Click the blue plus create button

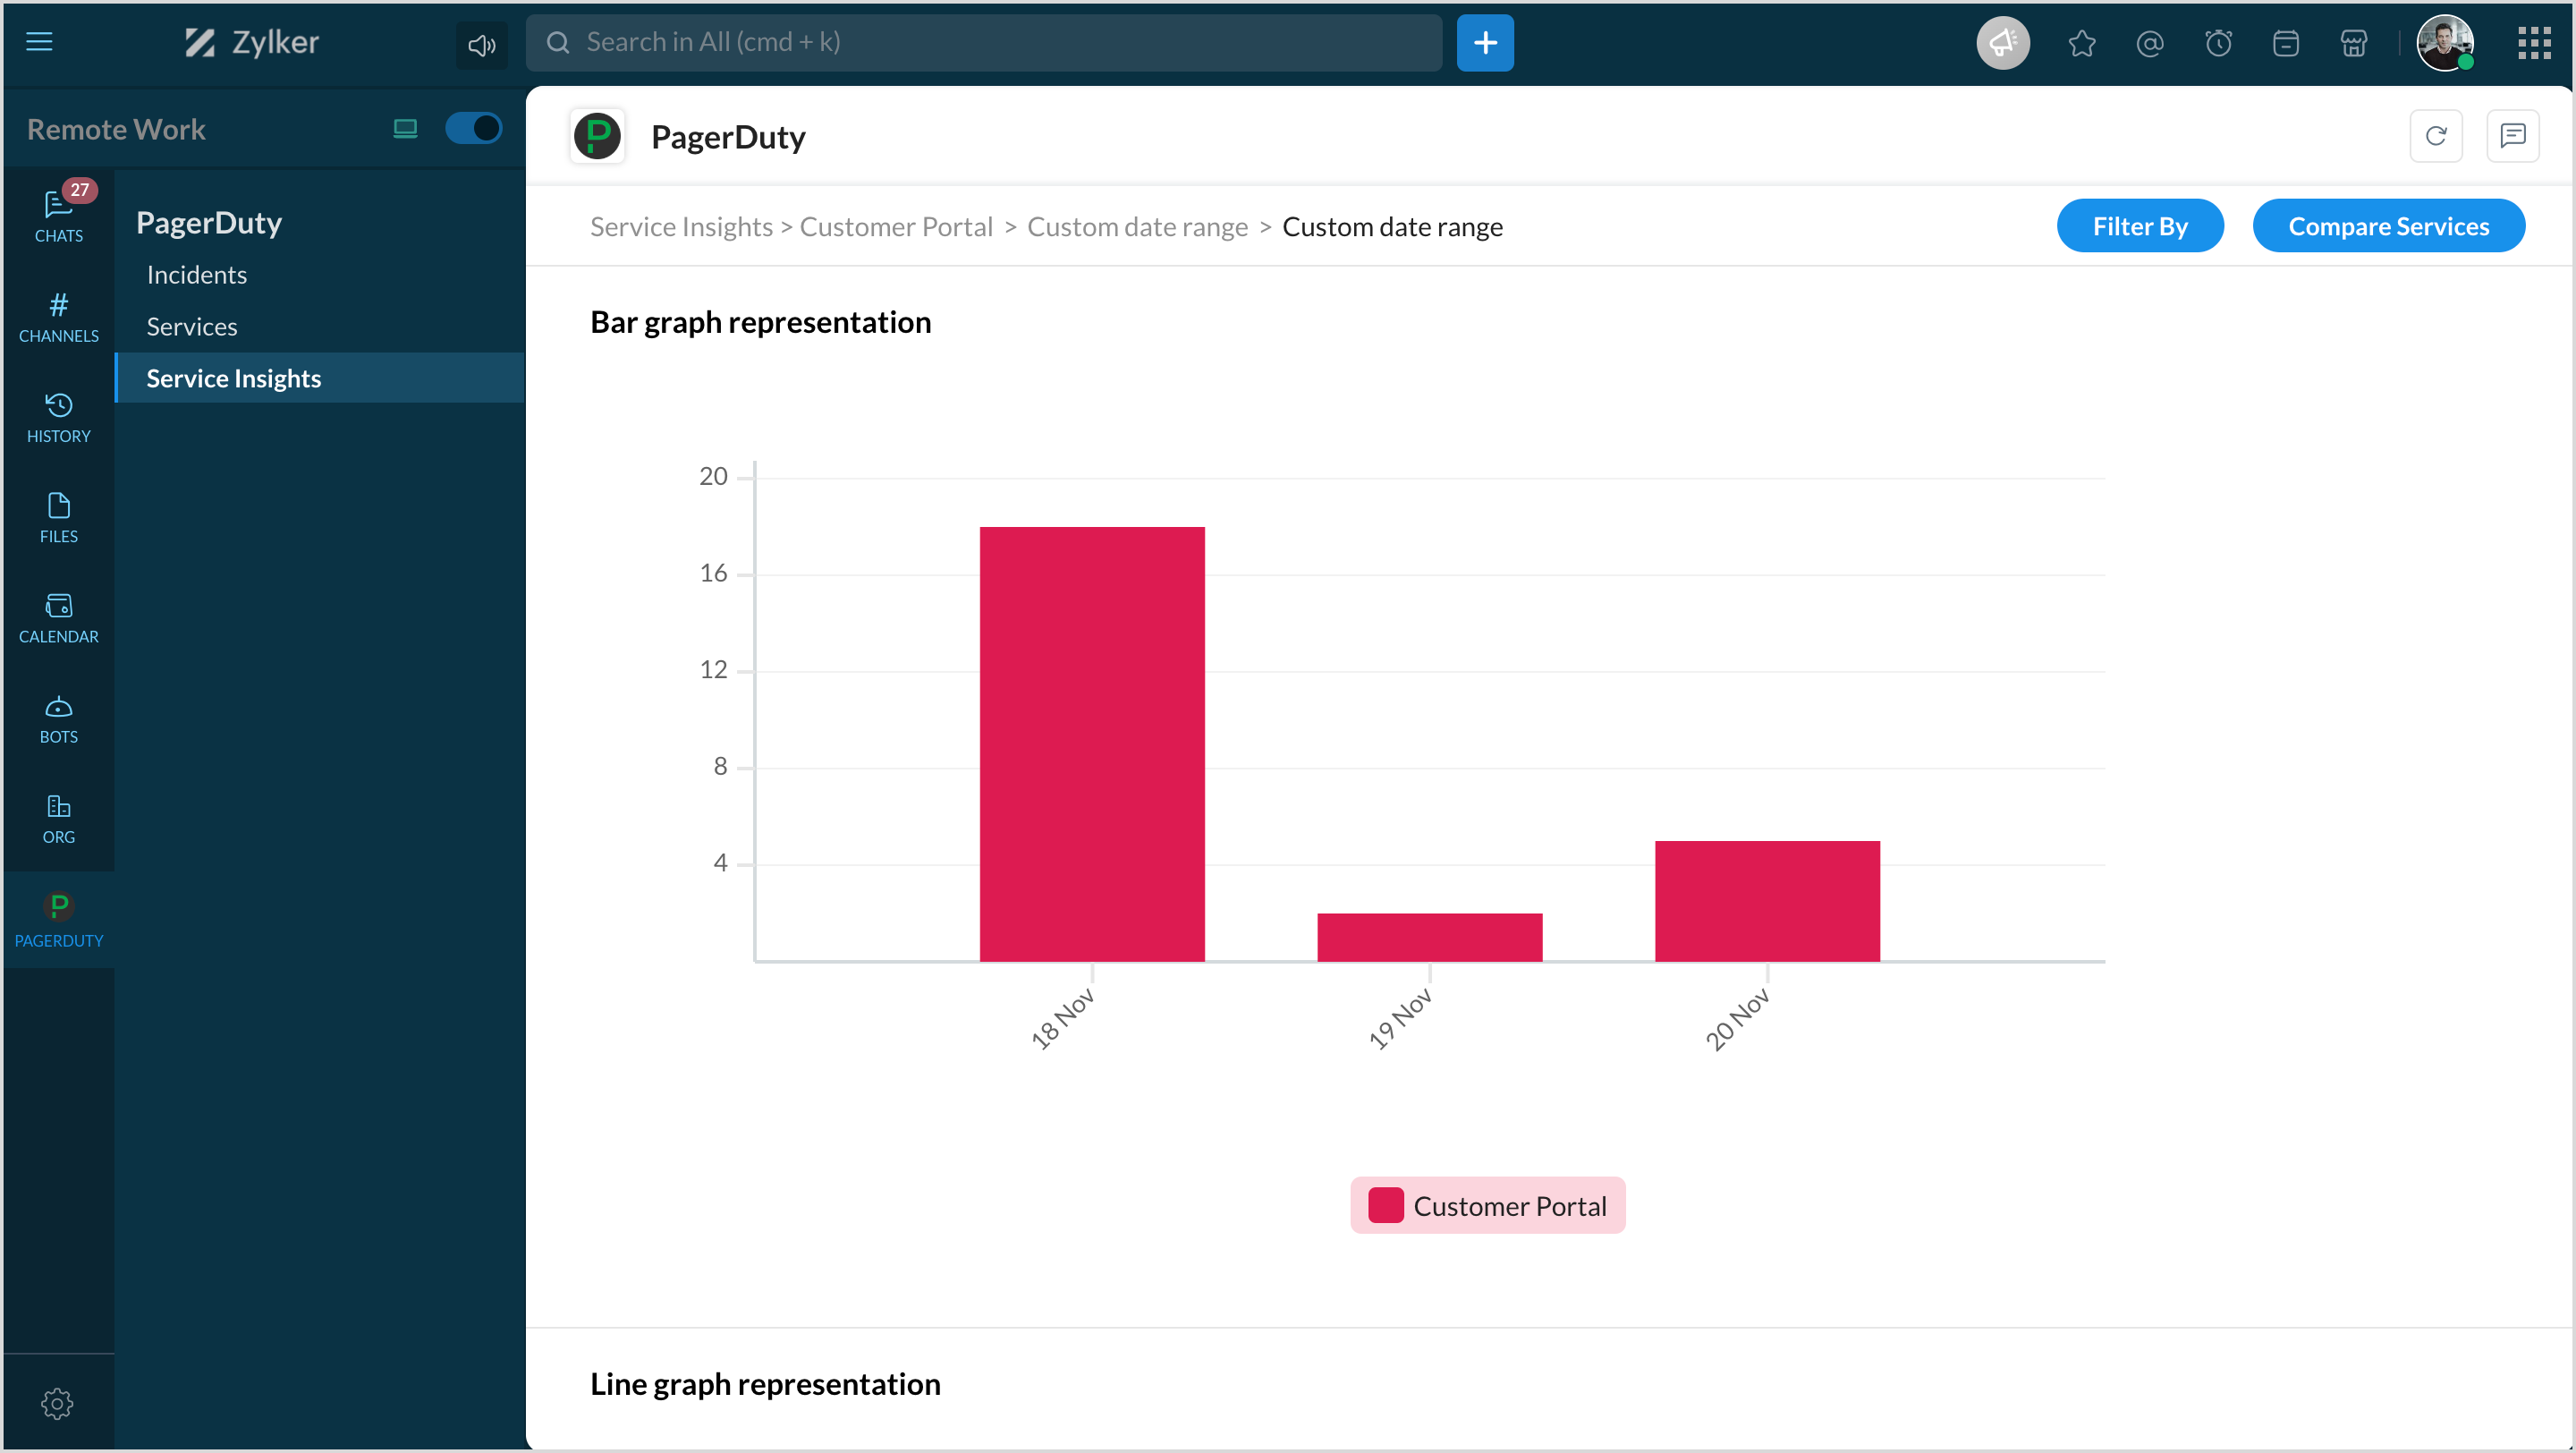pos(1485,43)
